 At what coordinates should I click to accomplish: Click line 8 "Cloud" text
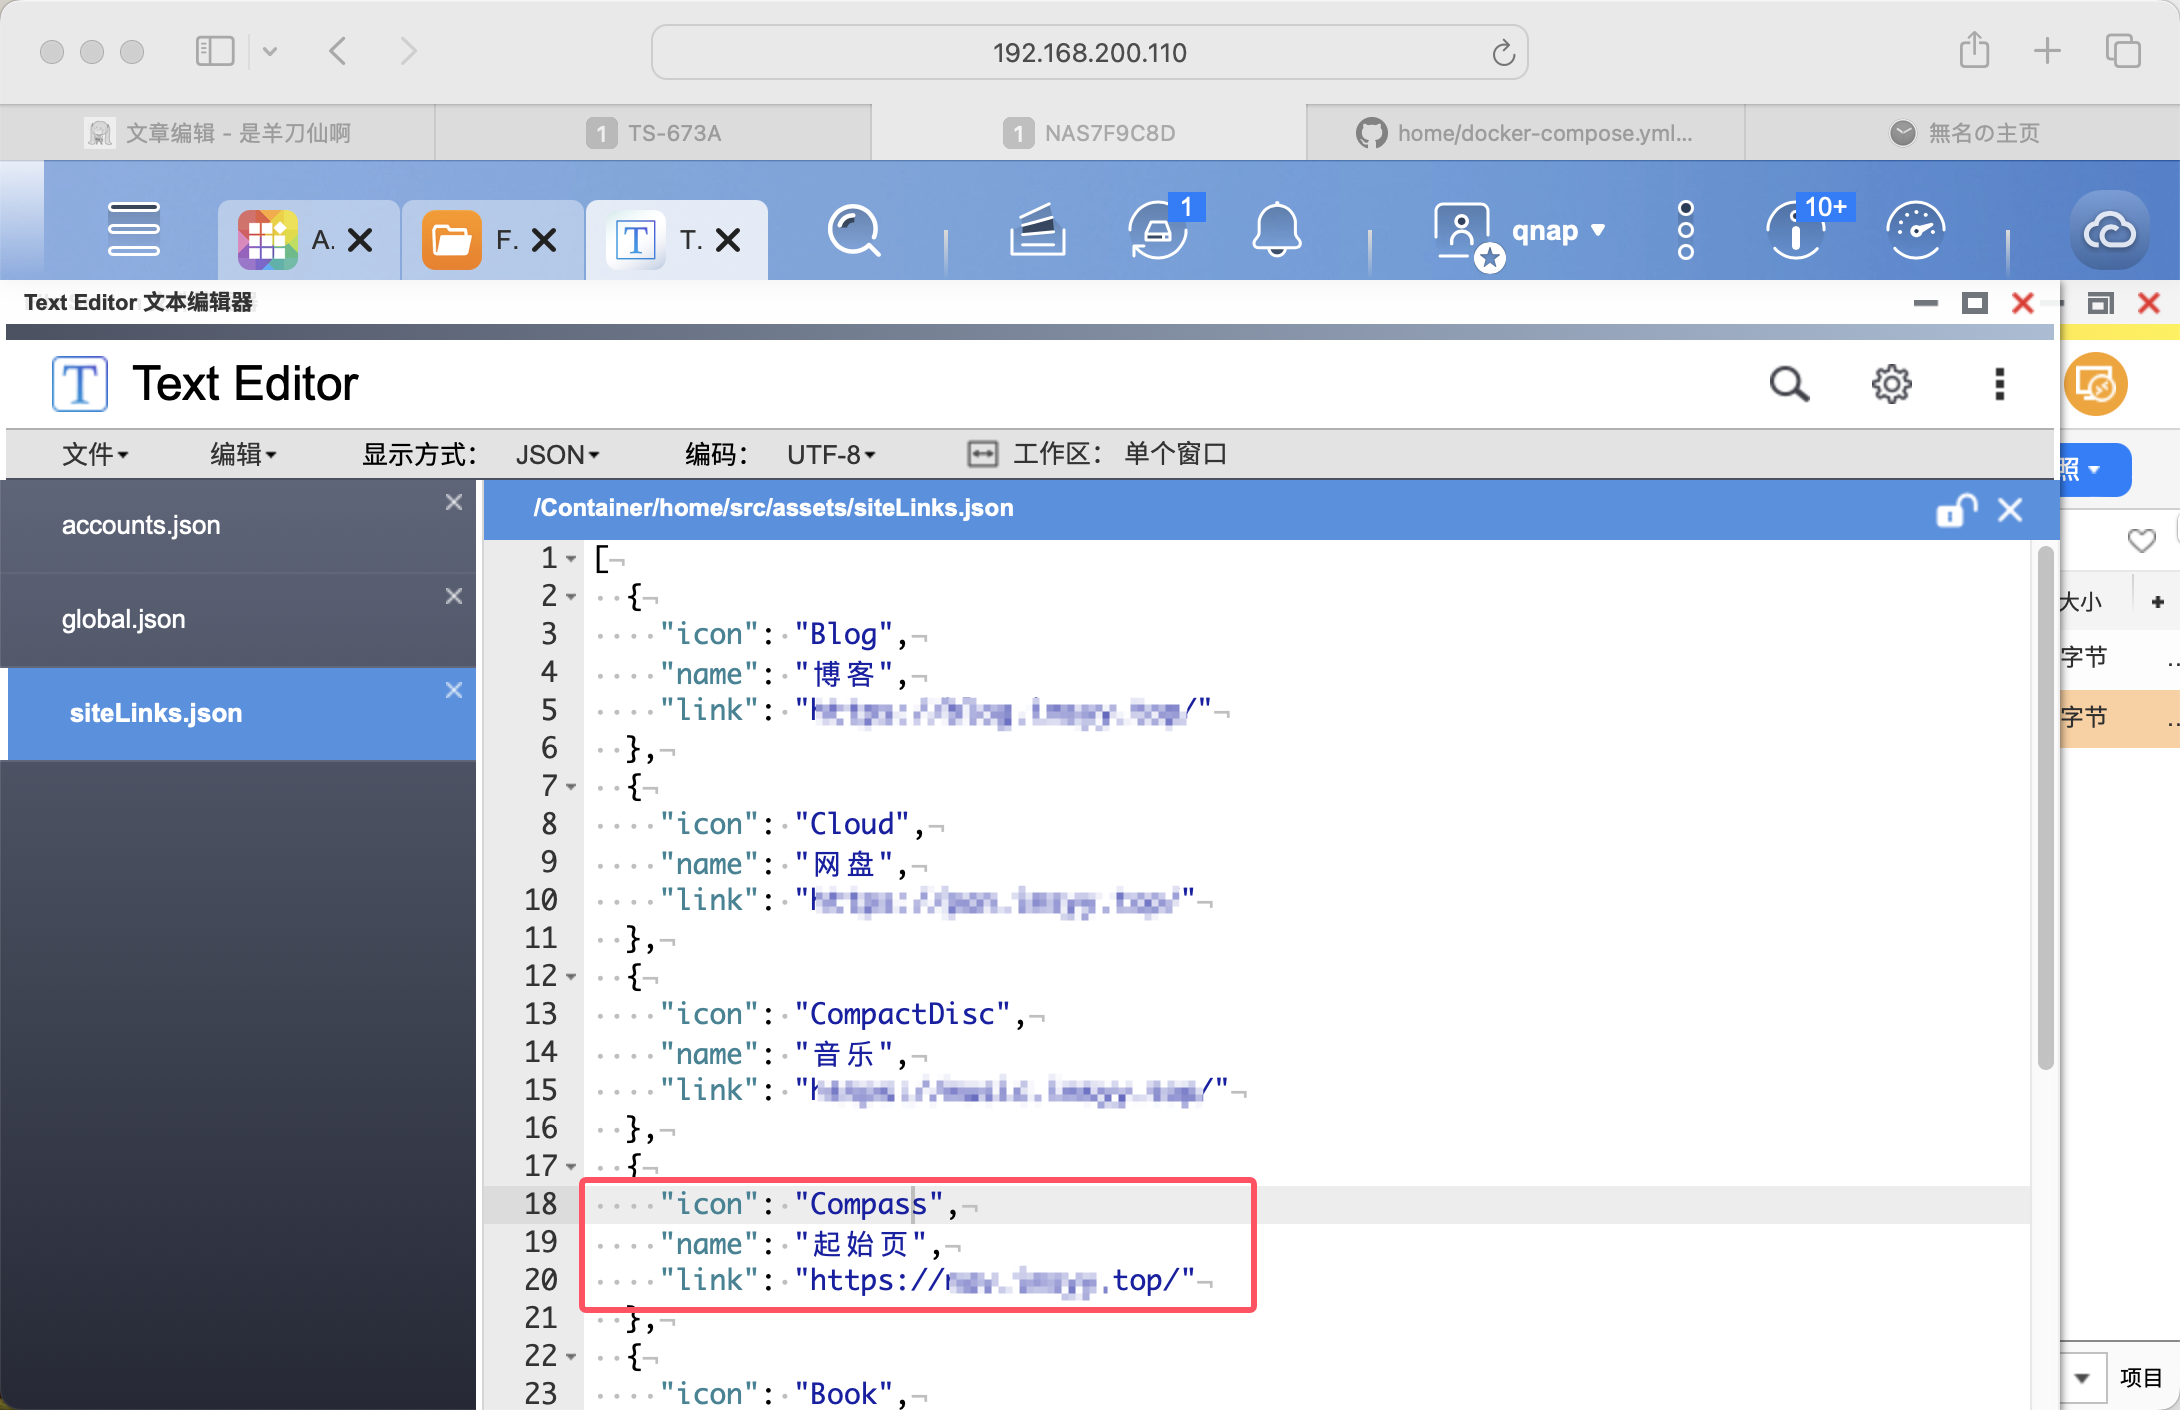tap(851, 825)
